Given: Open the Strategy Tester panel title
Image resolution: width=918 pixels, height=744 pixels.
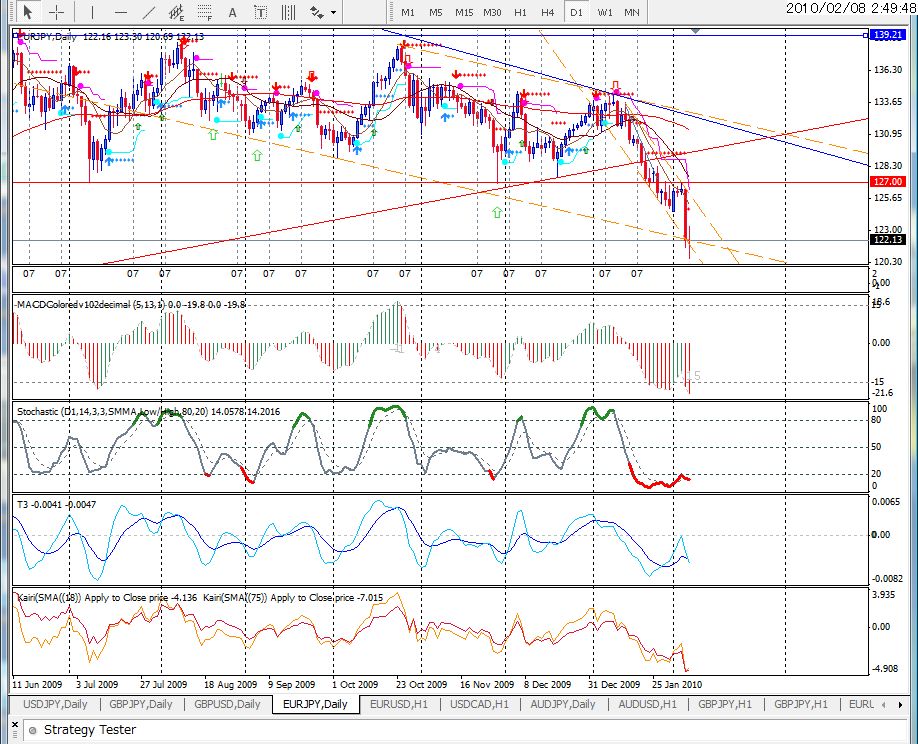Looking at the screenshot, I should [90, 730].
